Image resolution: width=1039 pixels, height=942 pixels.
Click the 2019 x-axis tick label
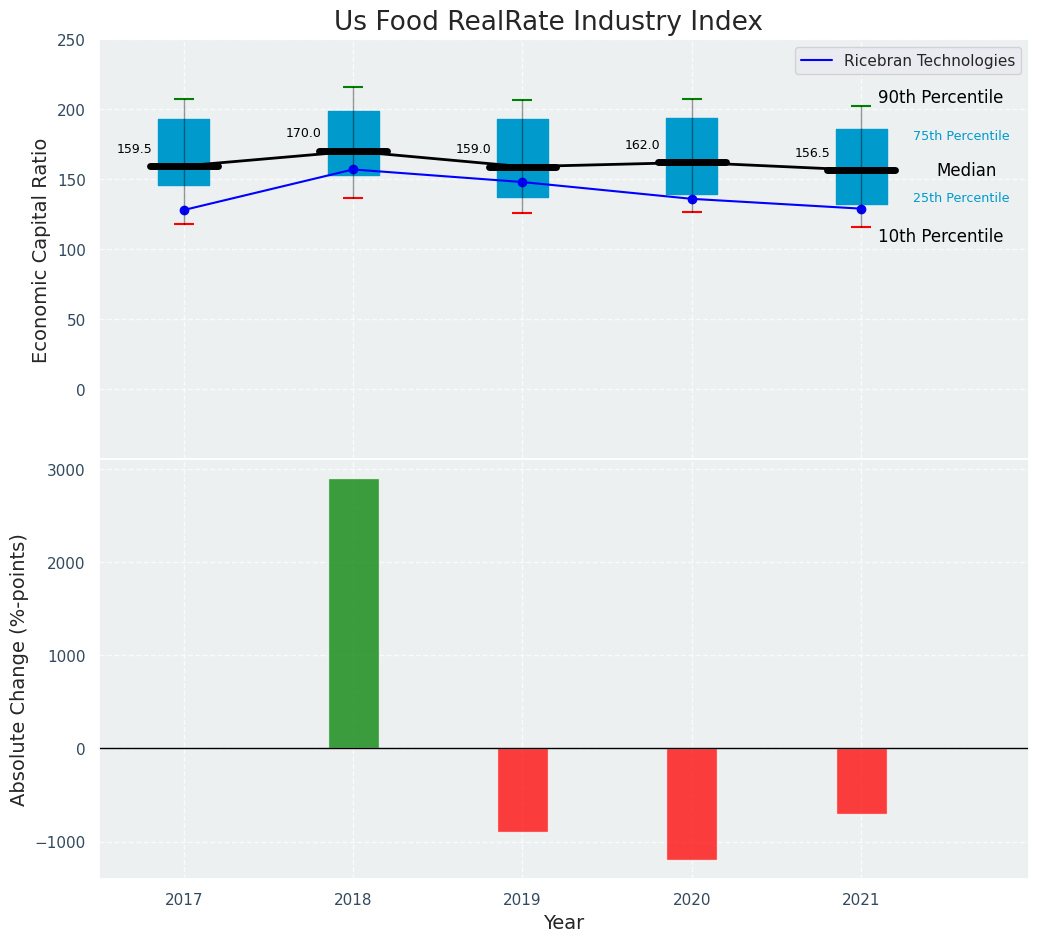click(x=522, y=900)
